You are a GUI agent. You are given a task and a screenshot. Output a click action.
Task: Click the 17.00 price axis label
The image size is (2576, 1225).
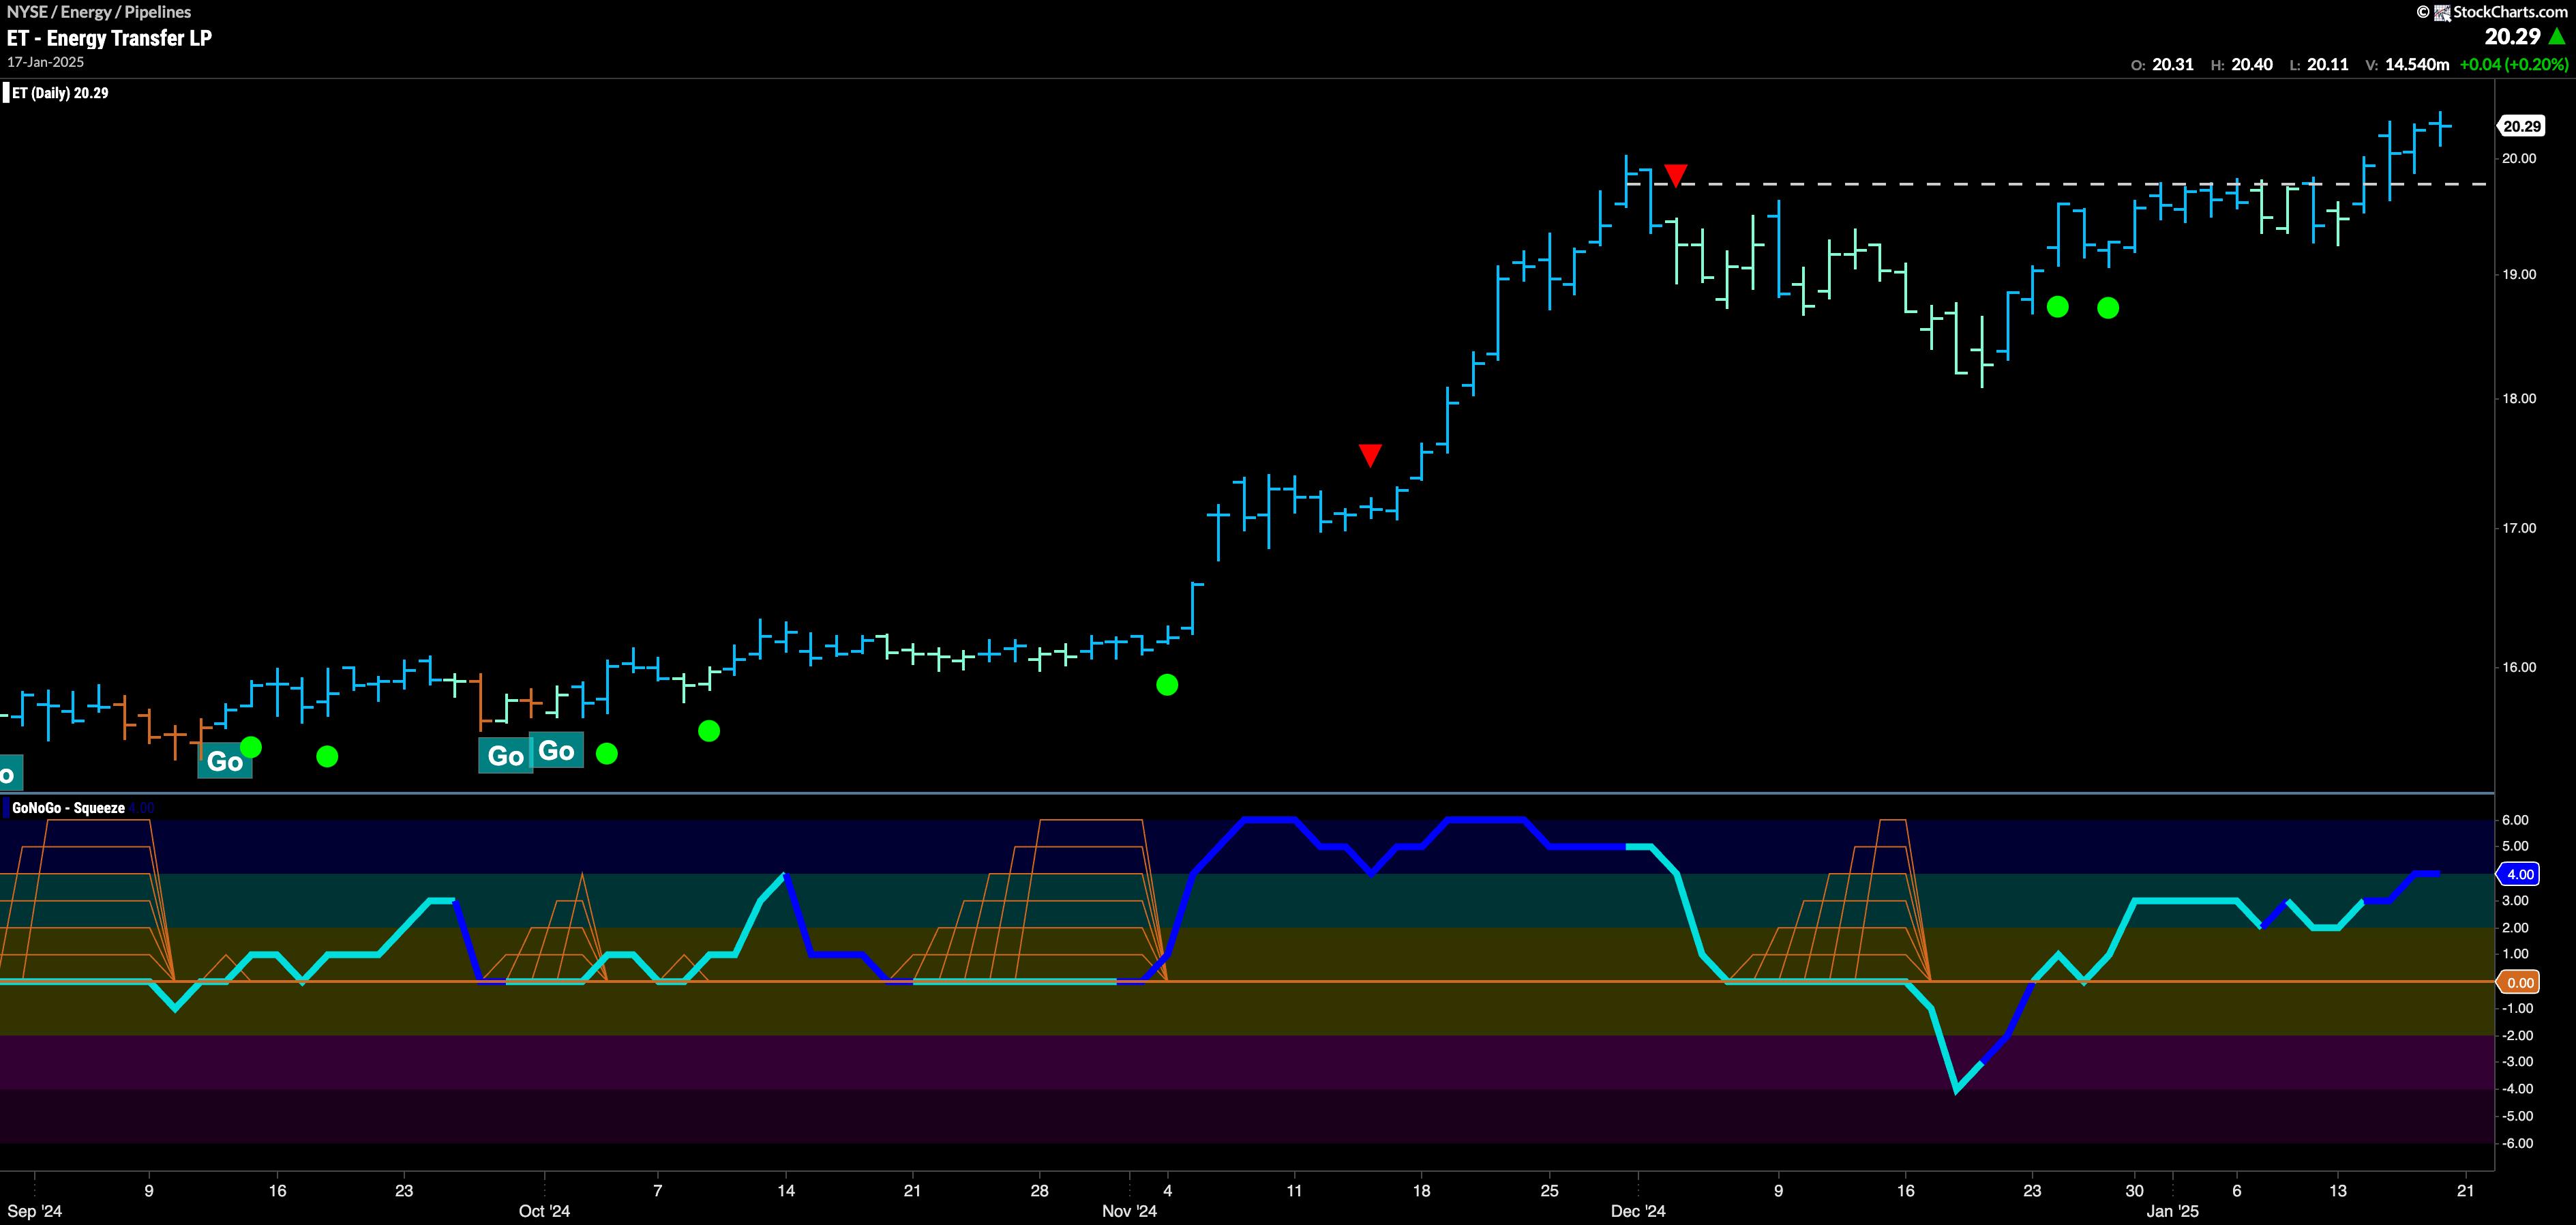point(2519,527)
